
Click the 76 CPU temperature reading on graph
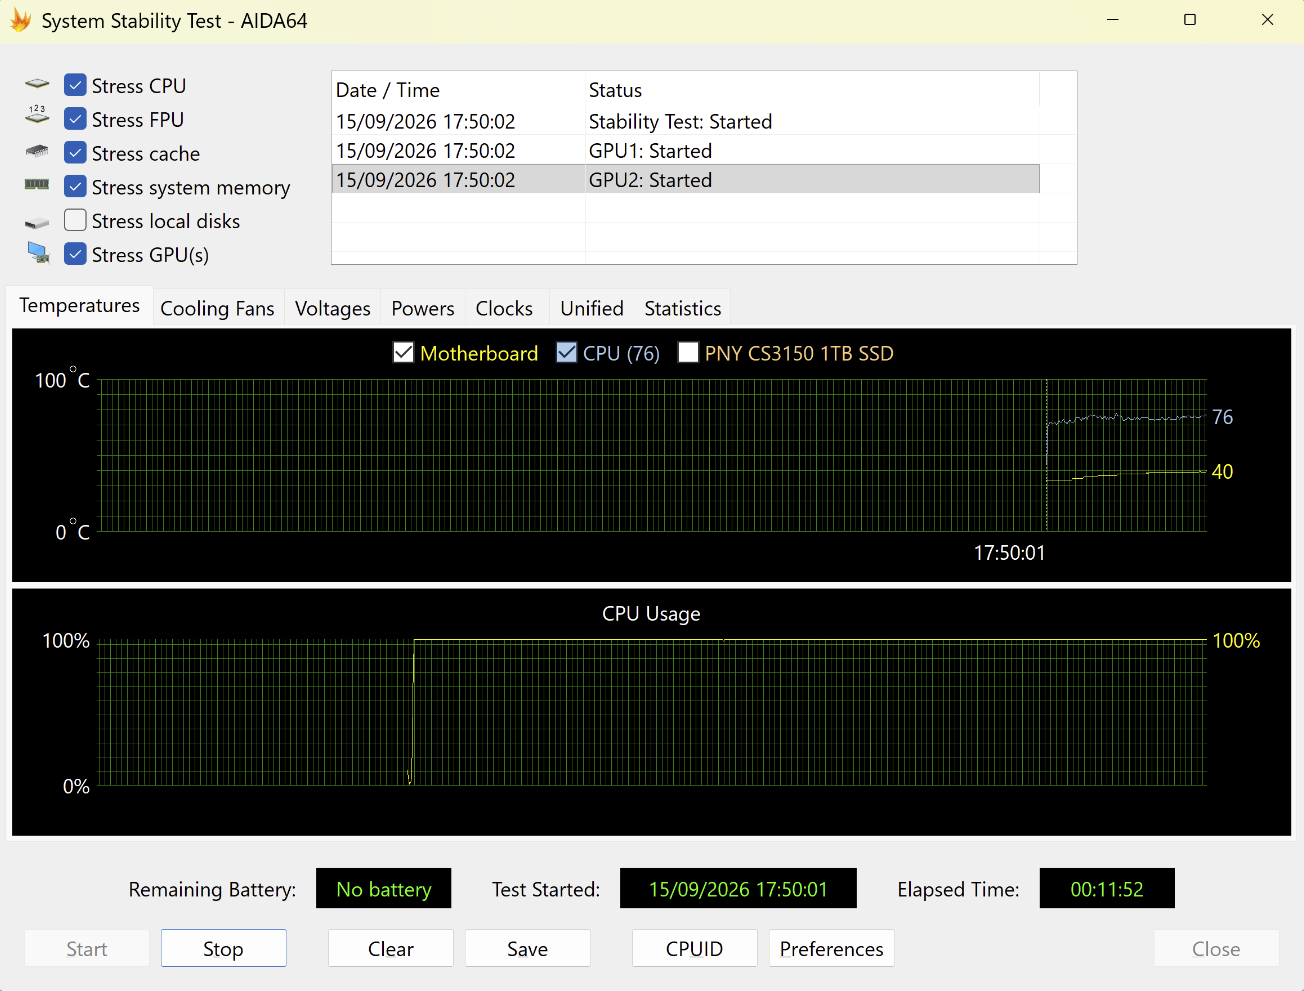point(1223,417)
